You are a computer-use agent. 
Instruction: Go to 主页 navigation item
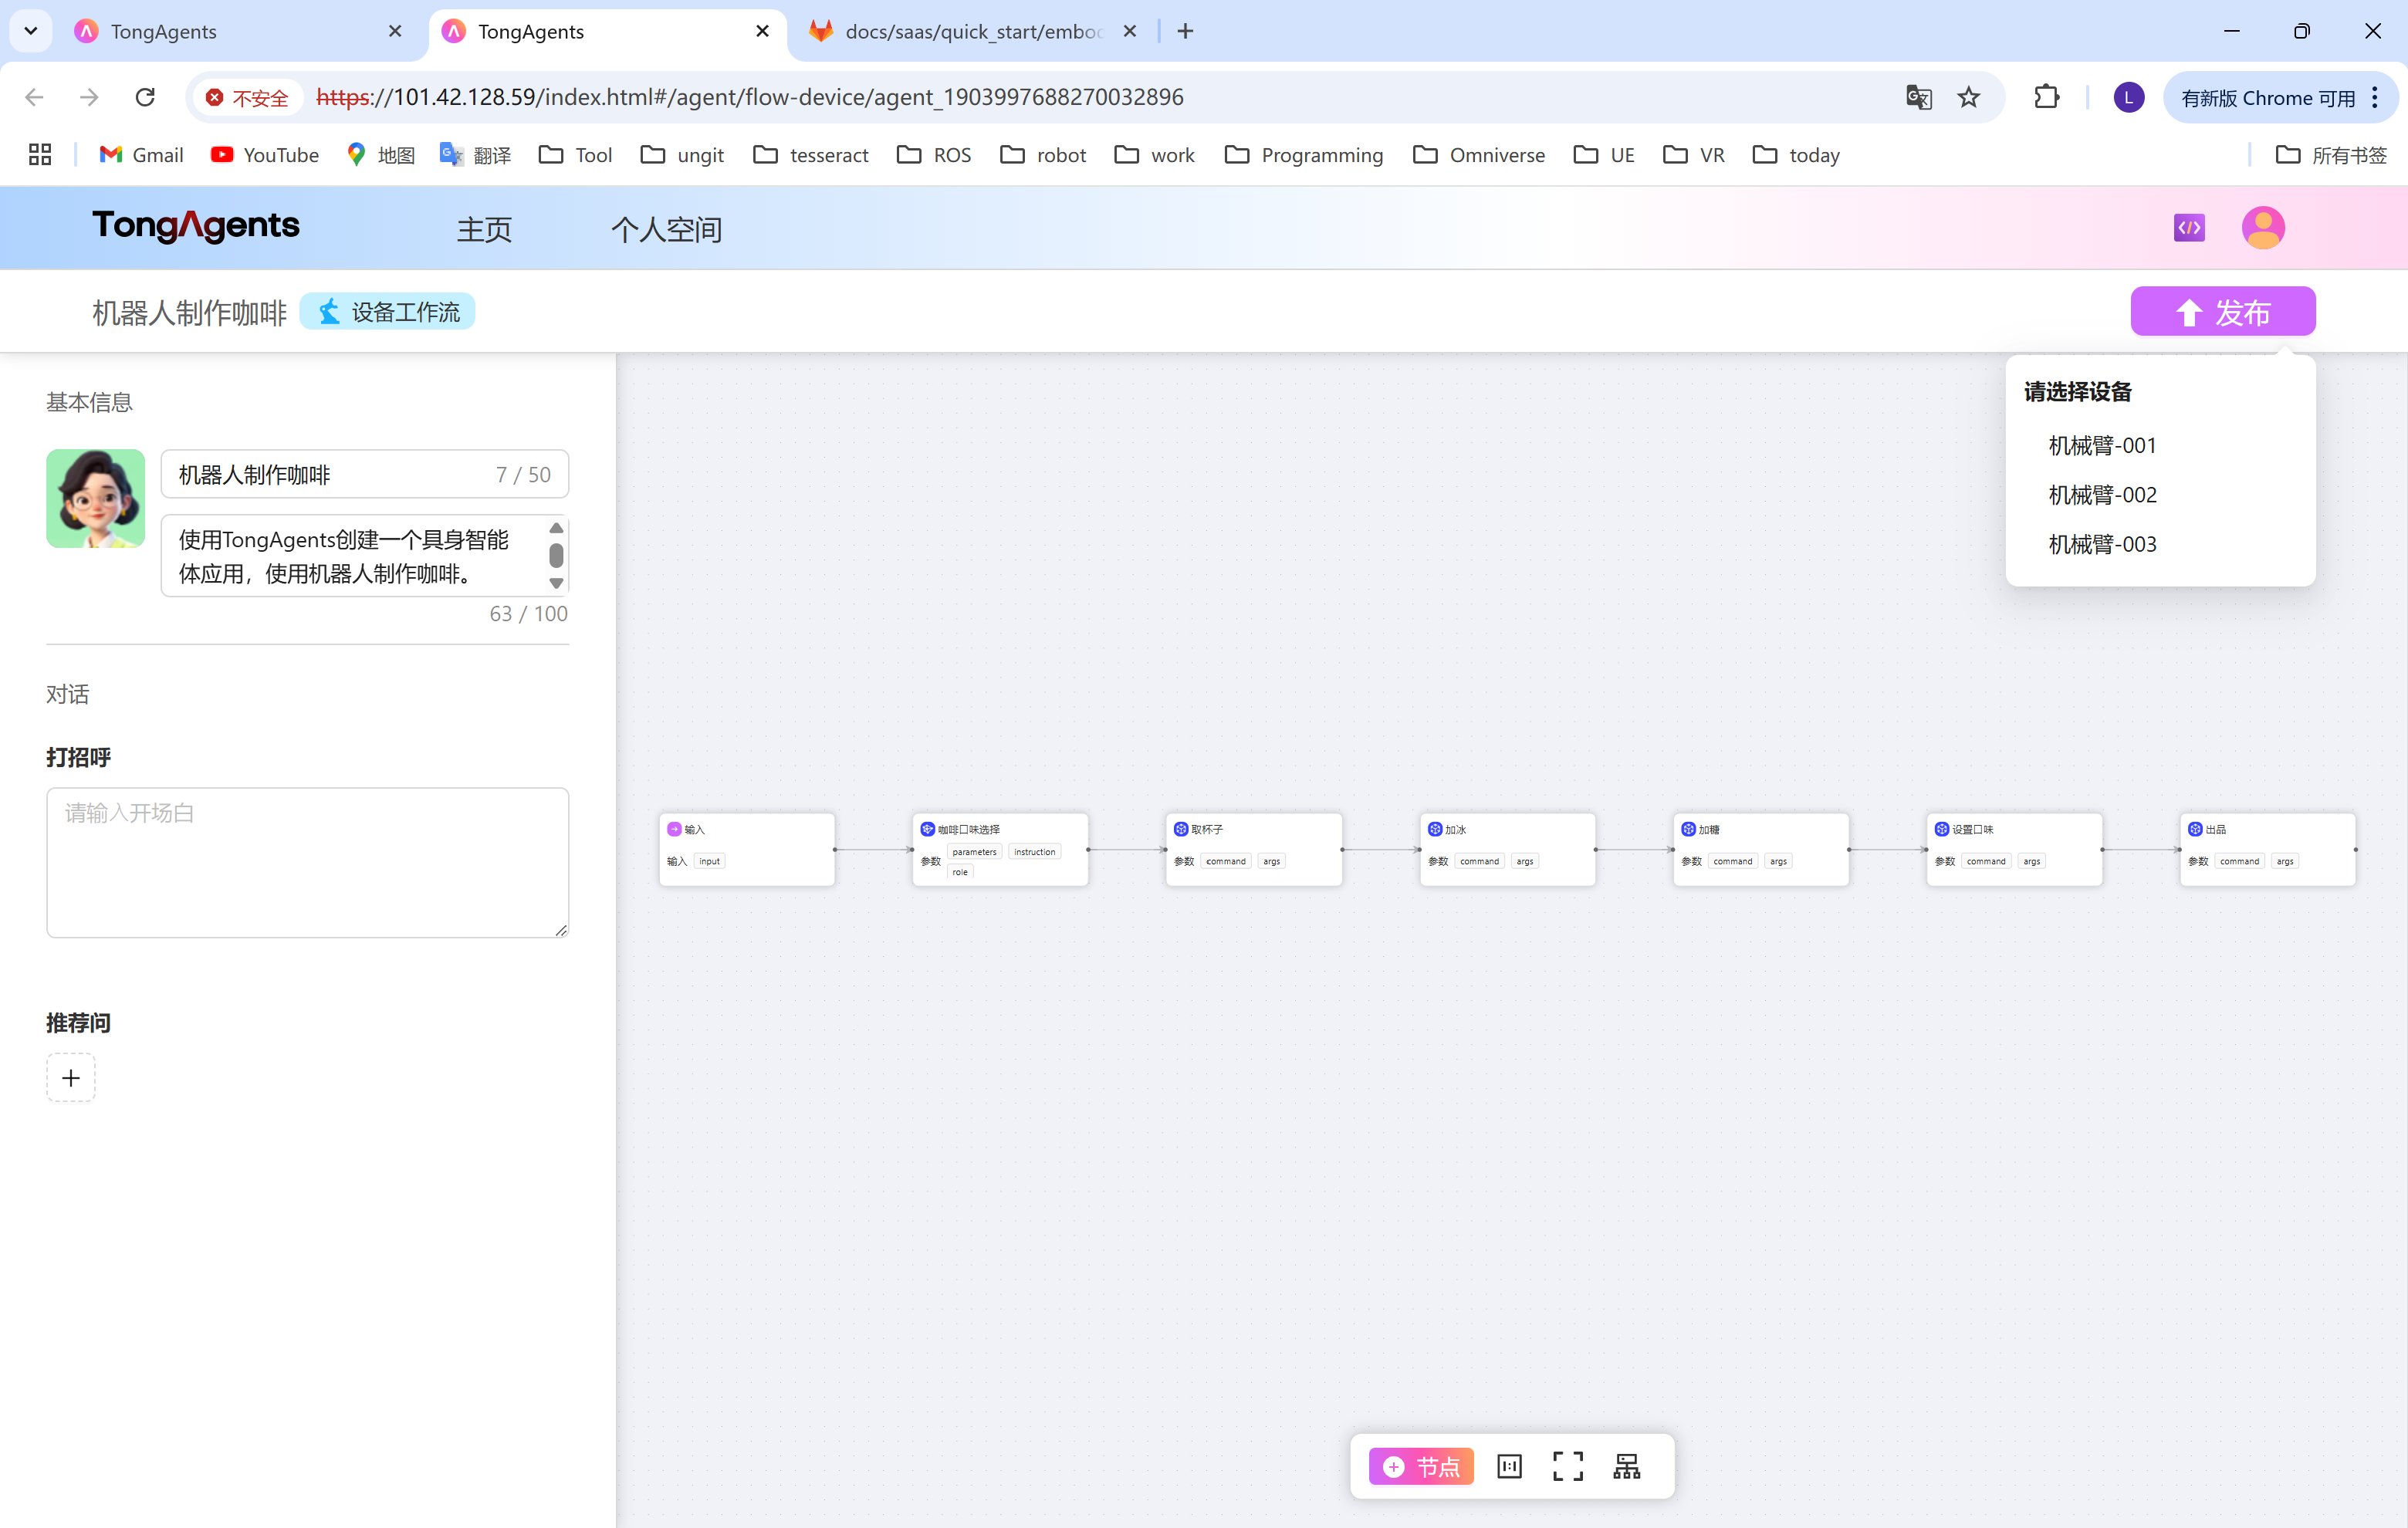click(x=484, y=230)
